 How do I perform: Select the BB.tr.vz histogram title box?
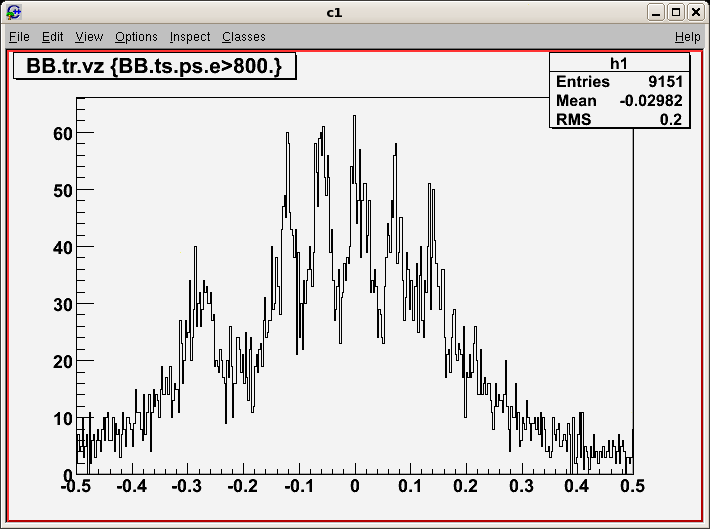pyautogui.click(x=154, y=66)
